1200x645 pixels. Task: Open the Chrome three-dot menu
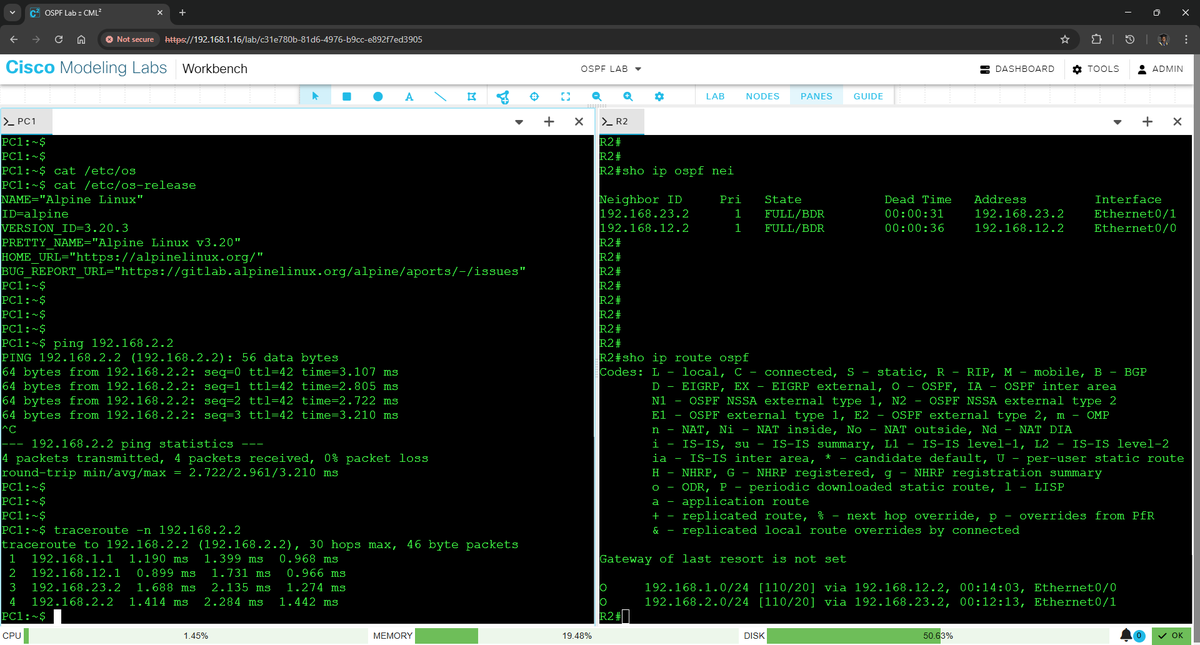pyautogui.click(x=1184, y=39)
